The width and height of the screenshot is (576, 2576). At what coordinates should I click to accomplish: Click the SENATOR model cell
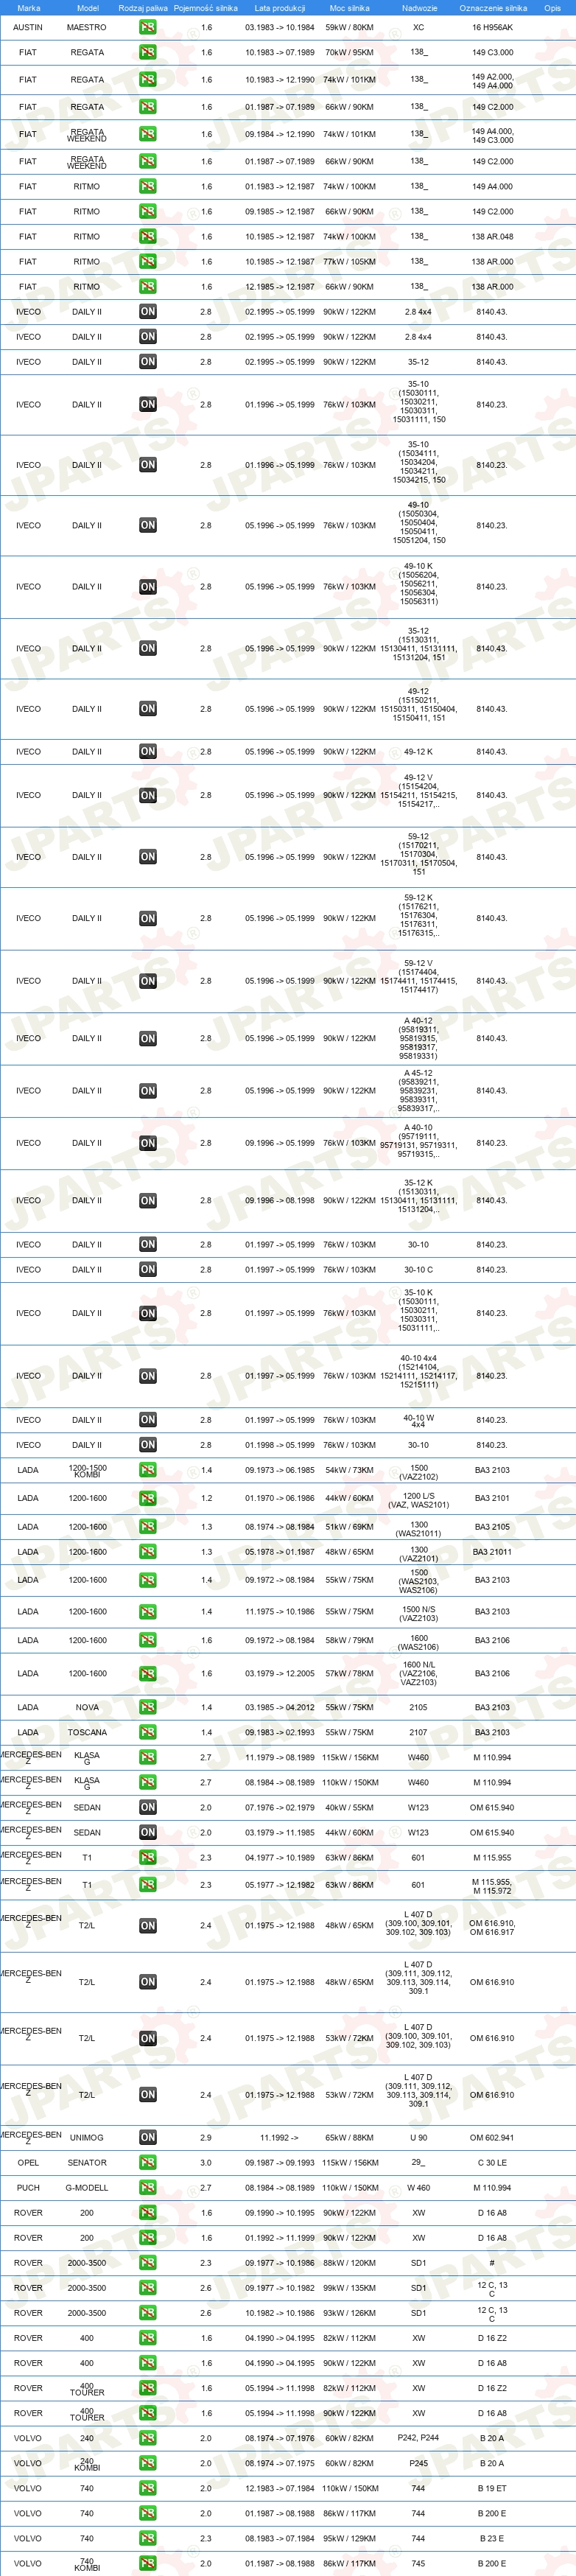87,2163
